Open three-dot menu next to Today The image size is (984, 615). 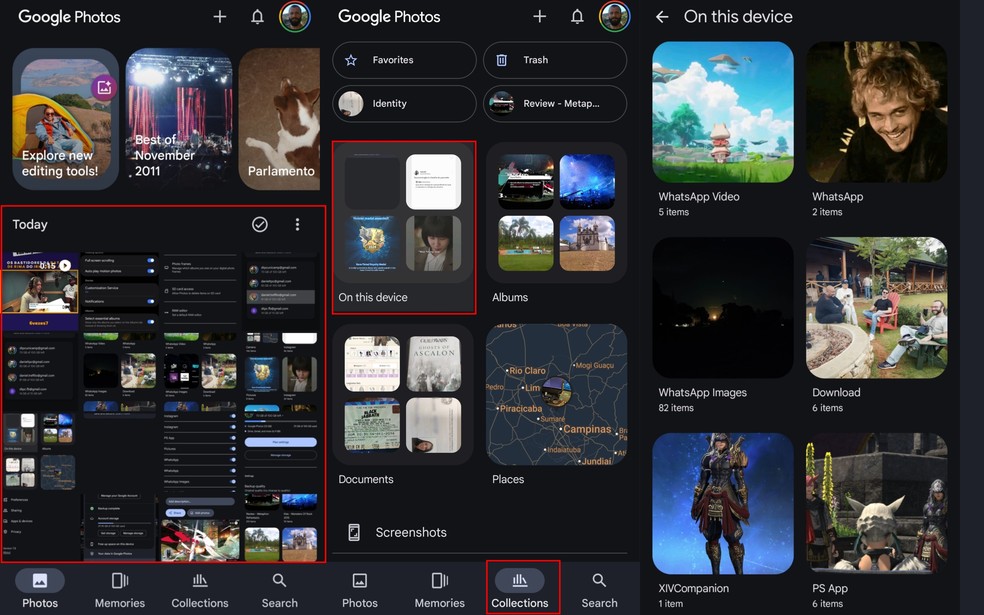click(x=297, y=224)
